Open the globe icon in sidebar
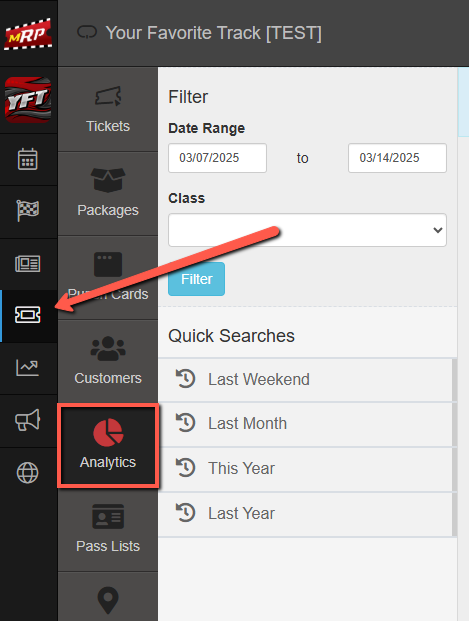 28,473
